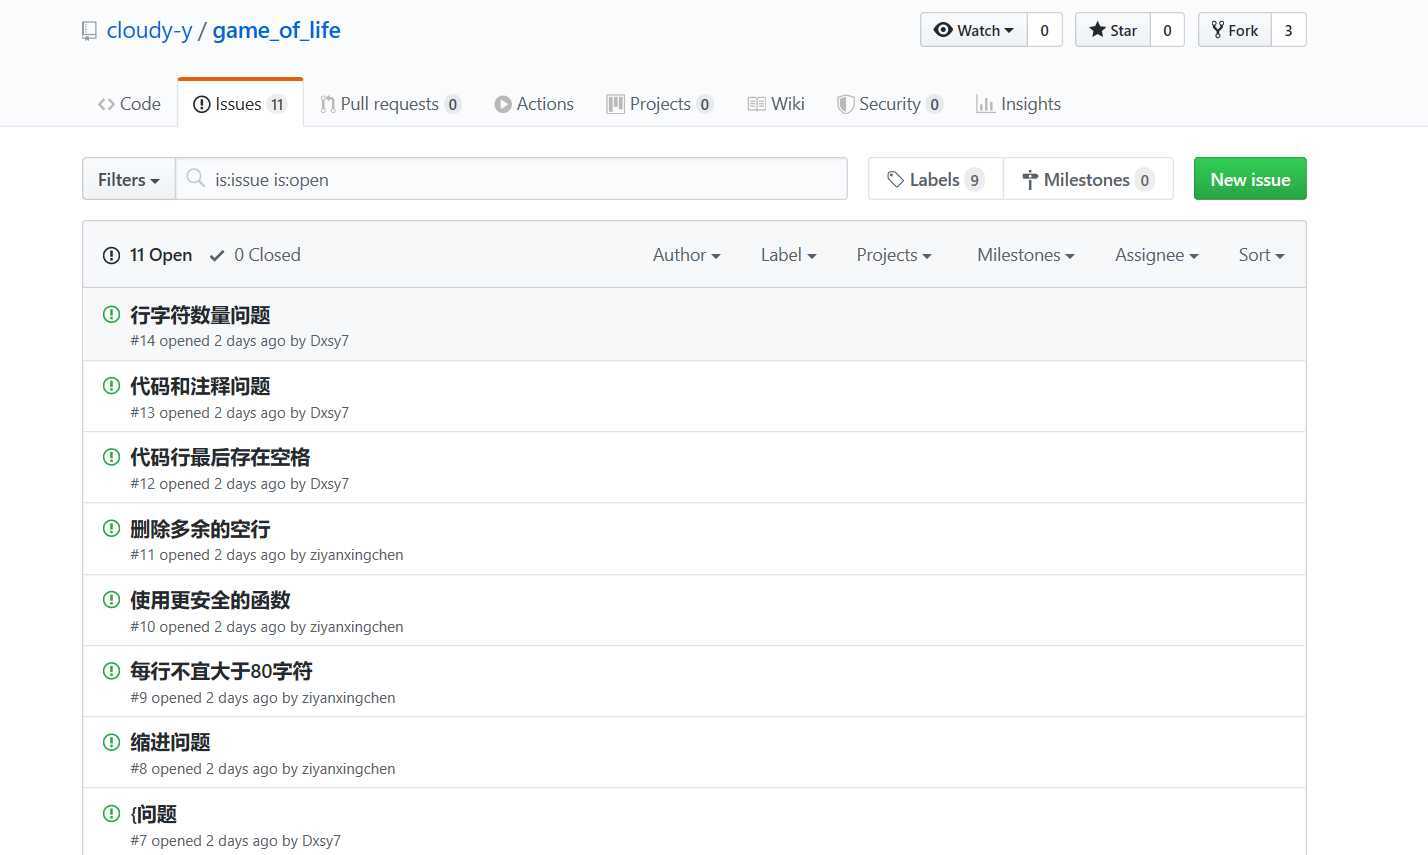The width and height of the screenshot is (1428, 855).
Task: Click open issue icon for #9
Action: (x=112, y=670)
